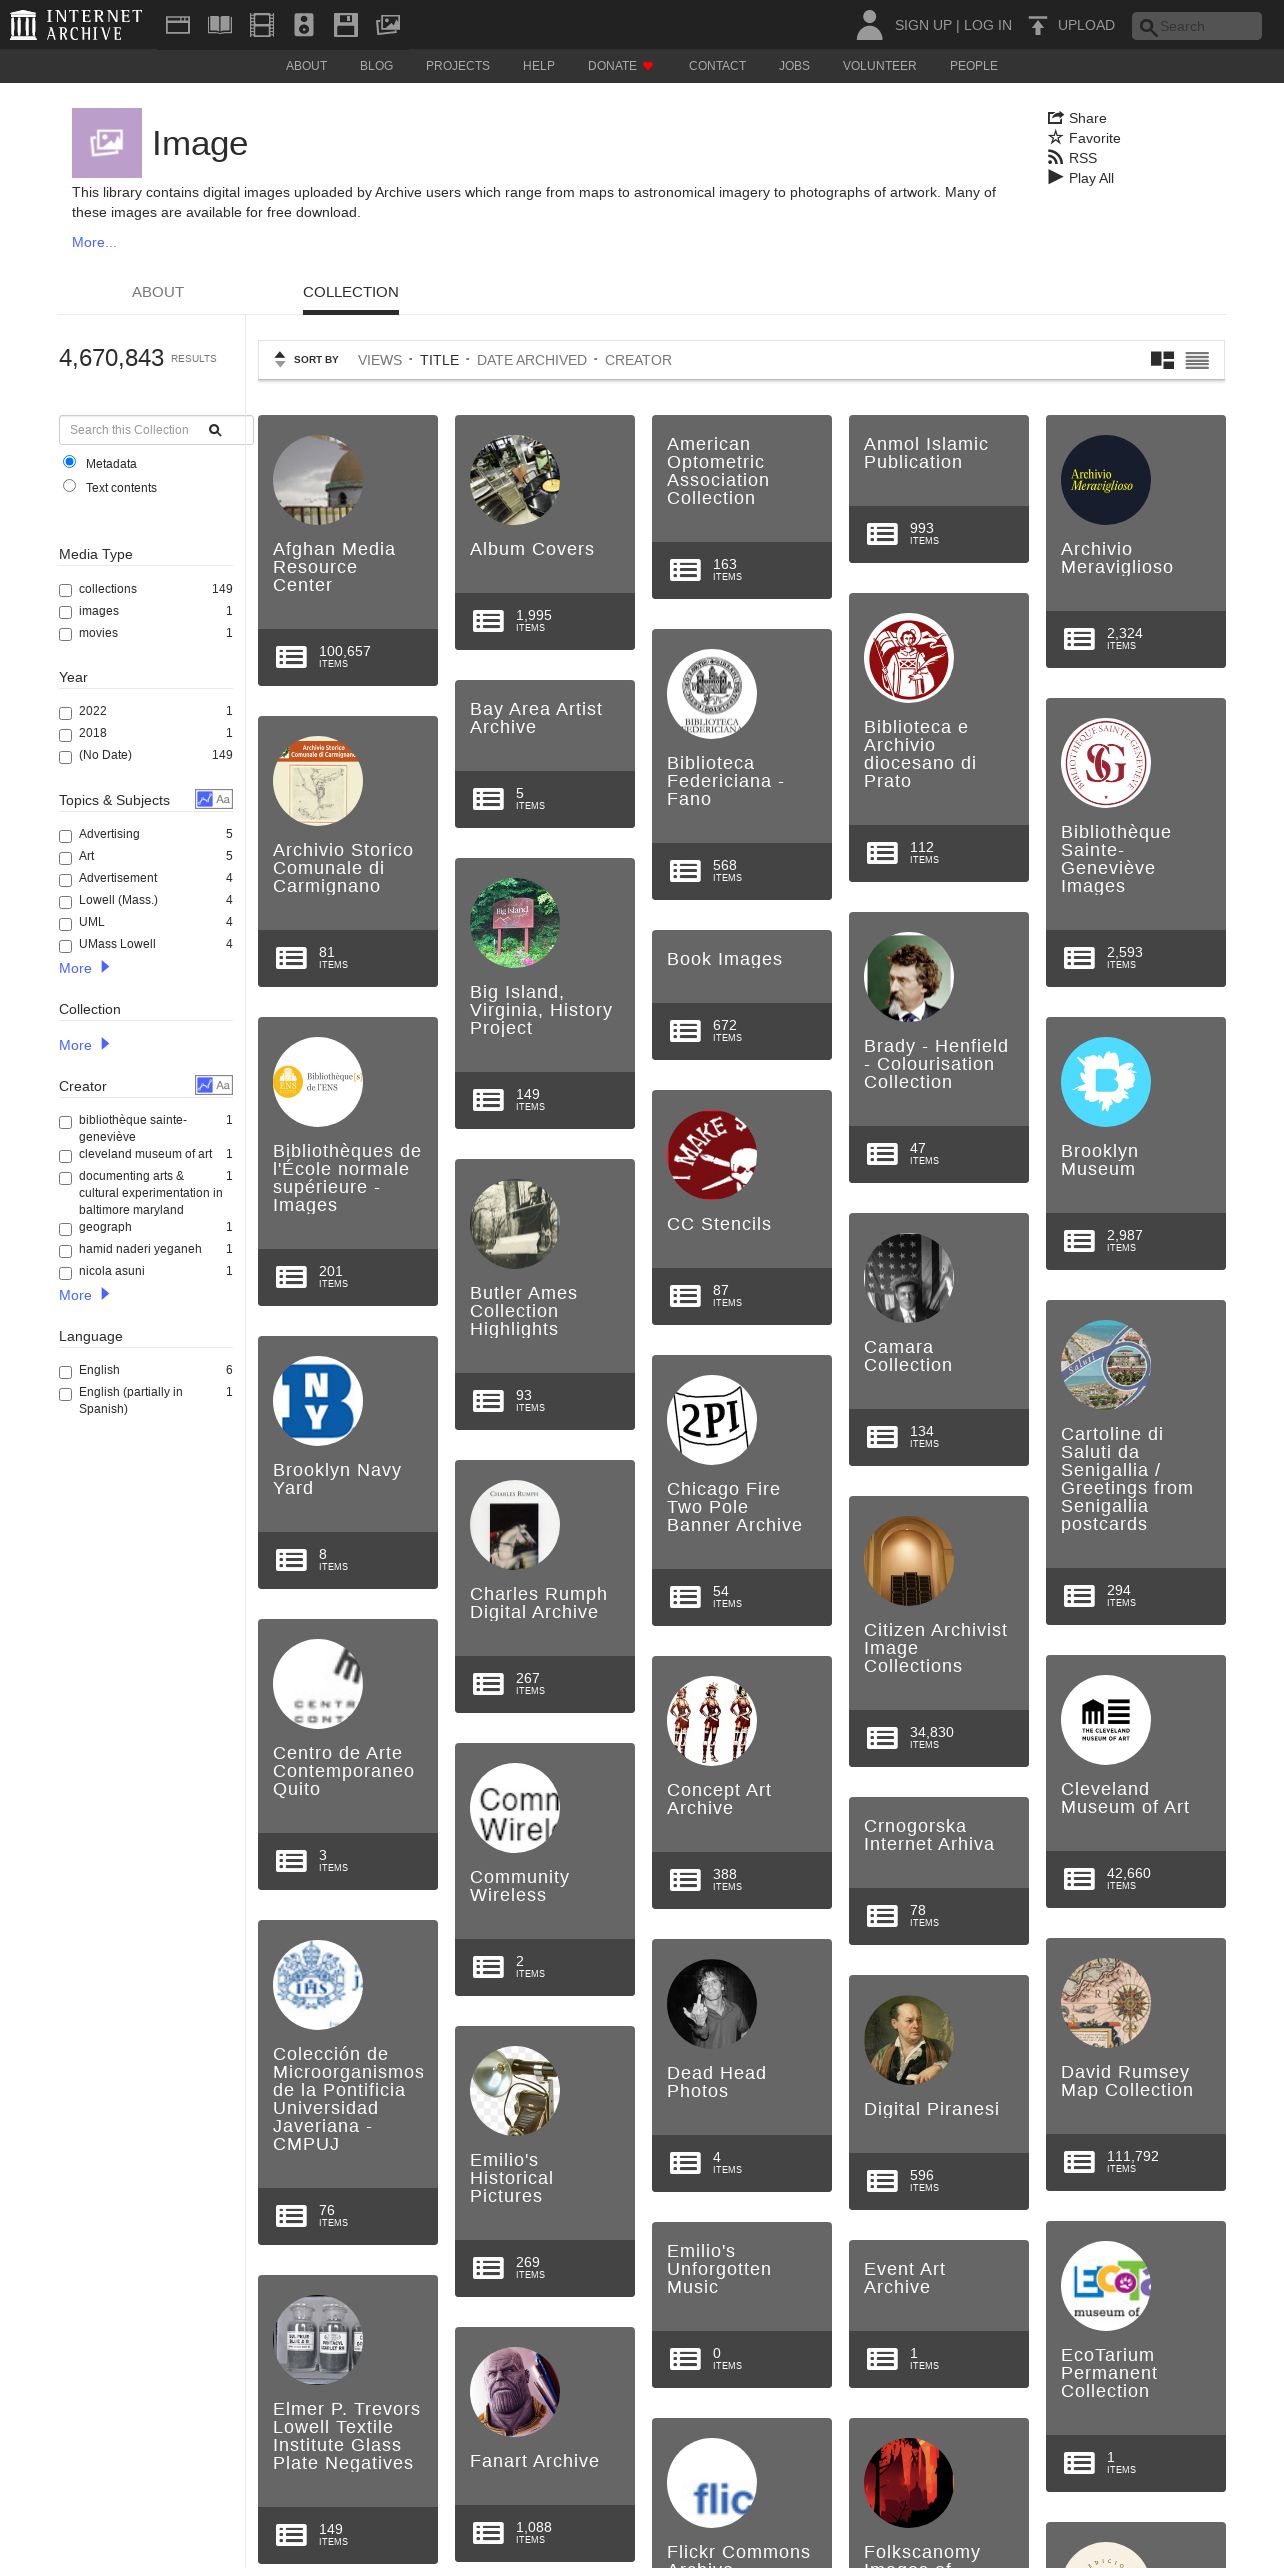Open the CC Stencils thumbnail
Viewport: 1284px width, 2568px height.
pyautogui.click(x=712, y=1155)
